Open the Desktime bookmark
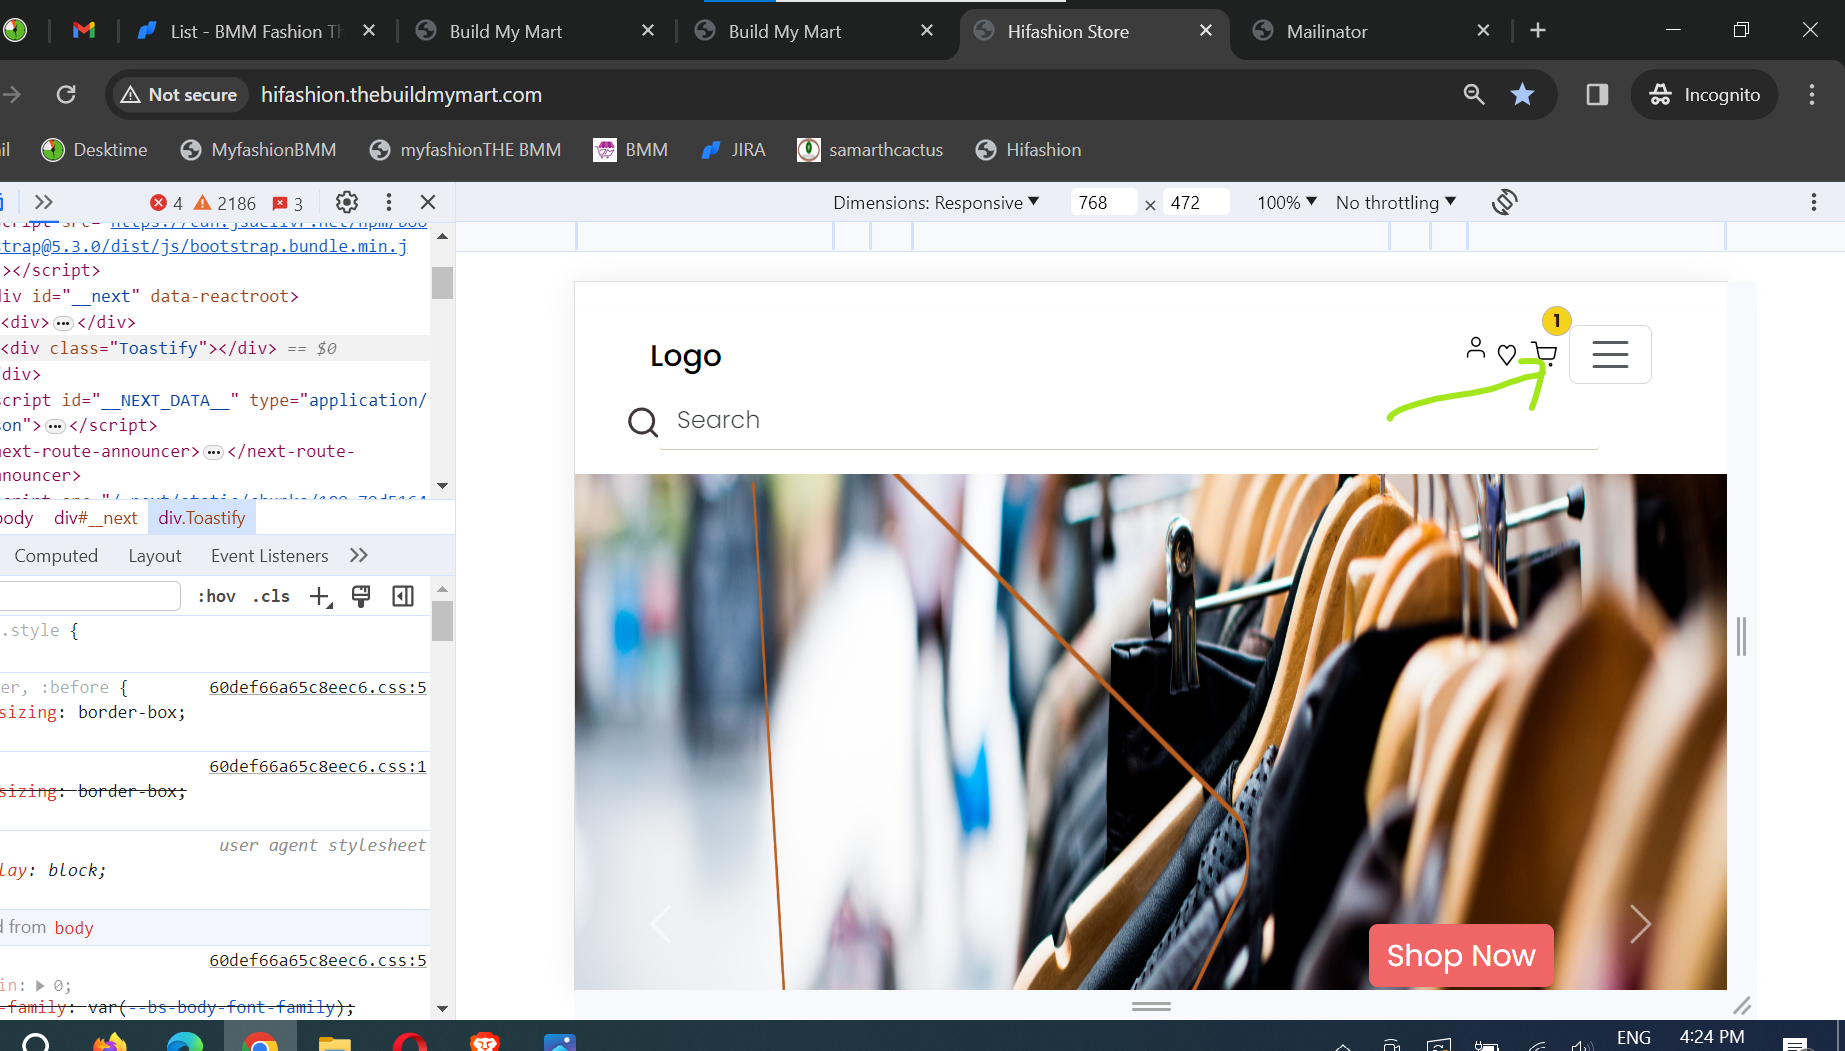This screenshot has height=1051, width=1845. coord(95,150)
